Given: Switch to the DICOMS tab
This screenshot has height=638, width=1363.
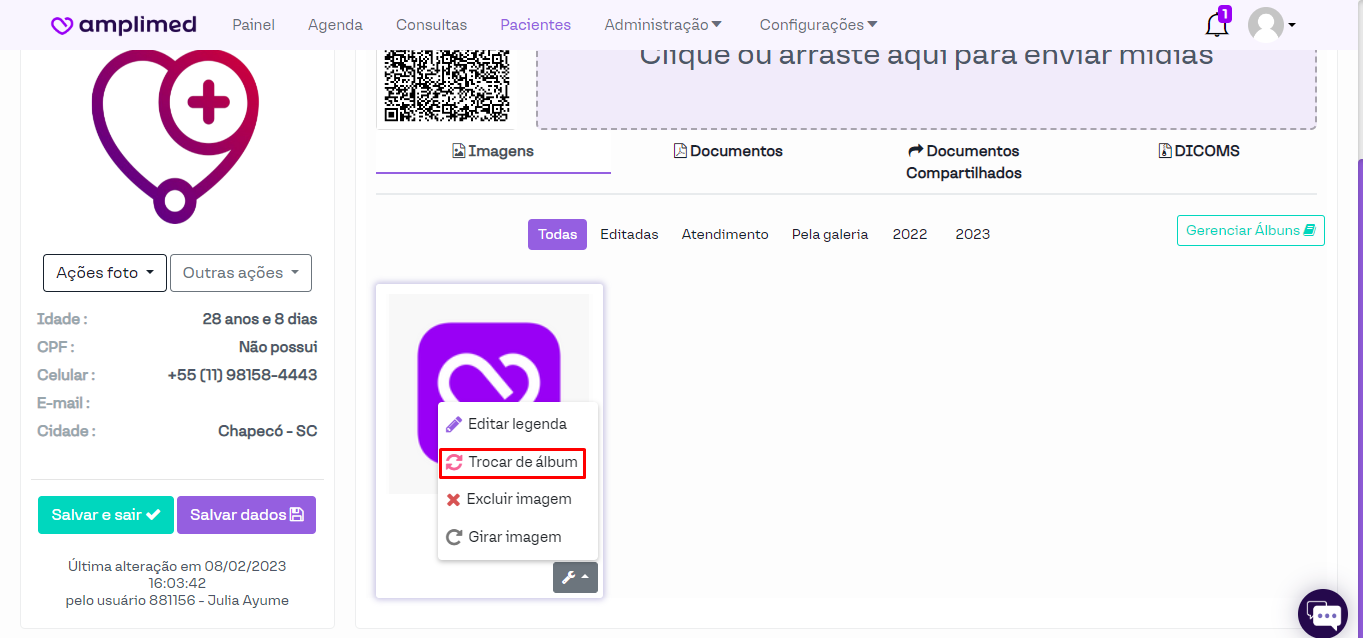Looking at the screenshot, I should pyautogui.click(x=1199, y=151).
